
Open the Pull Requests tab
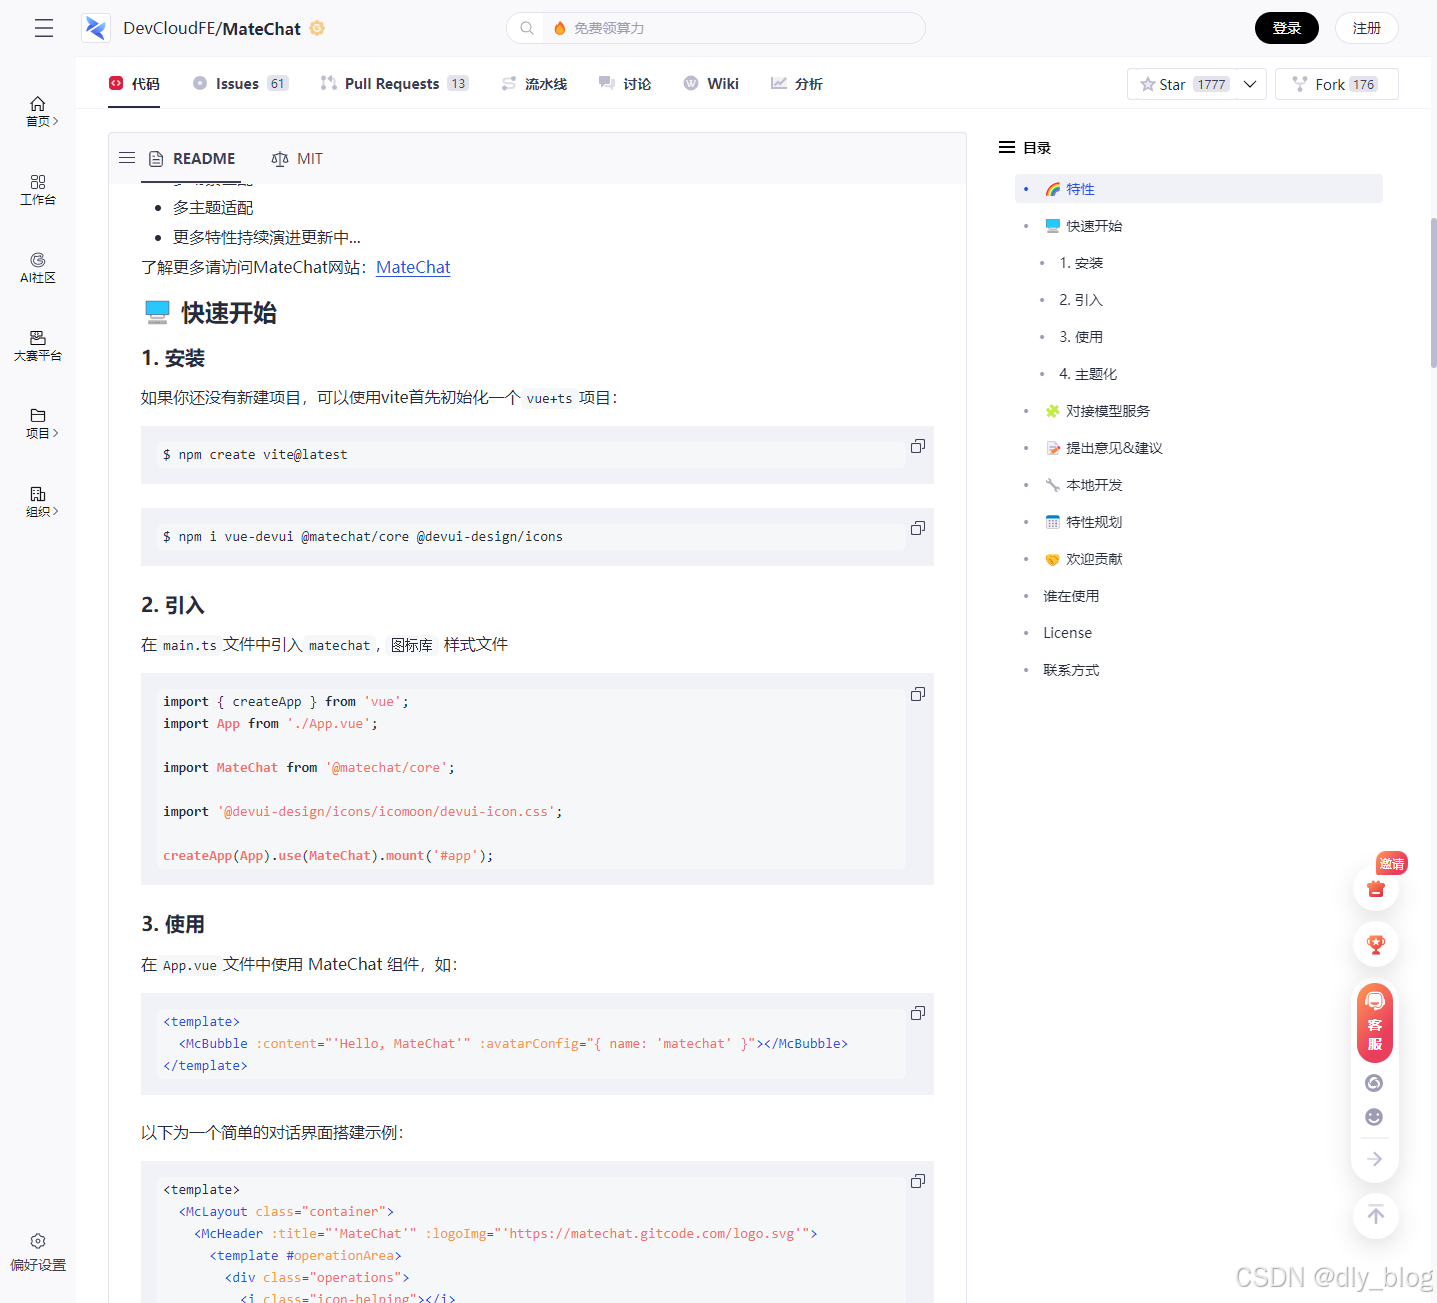394,84
